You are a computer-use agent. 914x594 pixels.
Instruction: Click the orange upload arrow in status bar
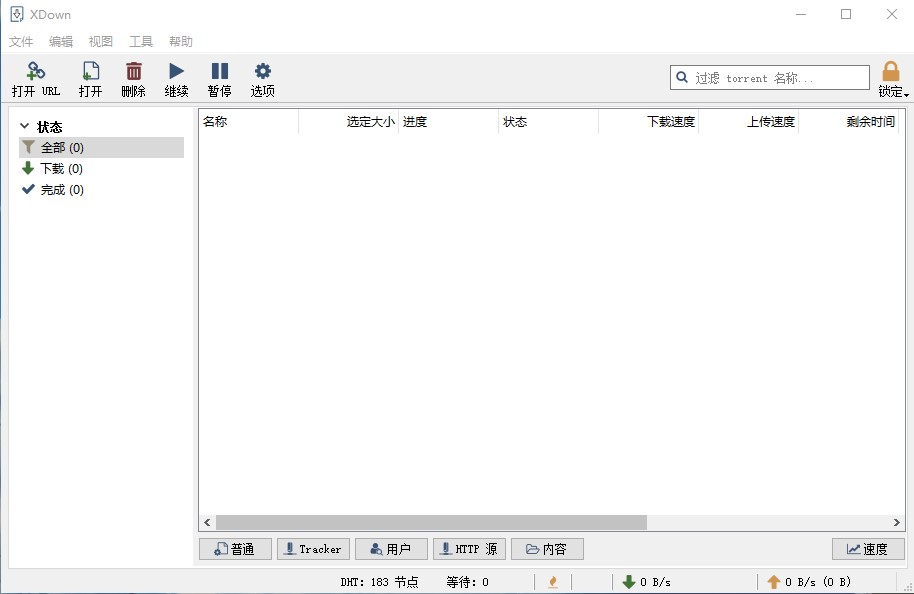click(x=774, y=582)
